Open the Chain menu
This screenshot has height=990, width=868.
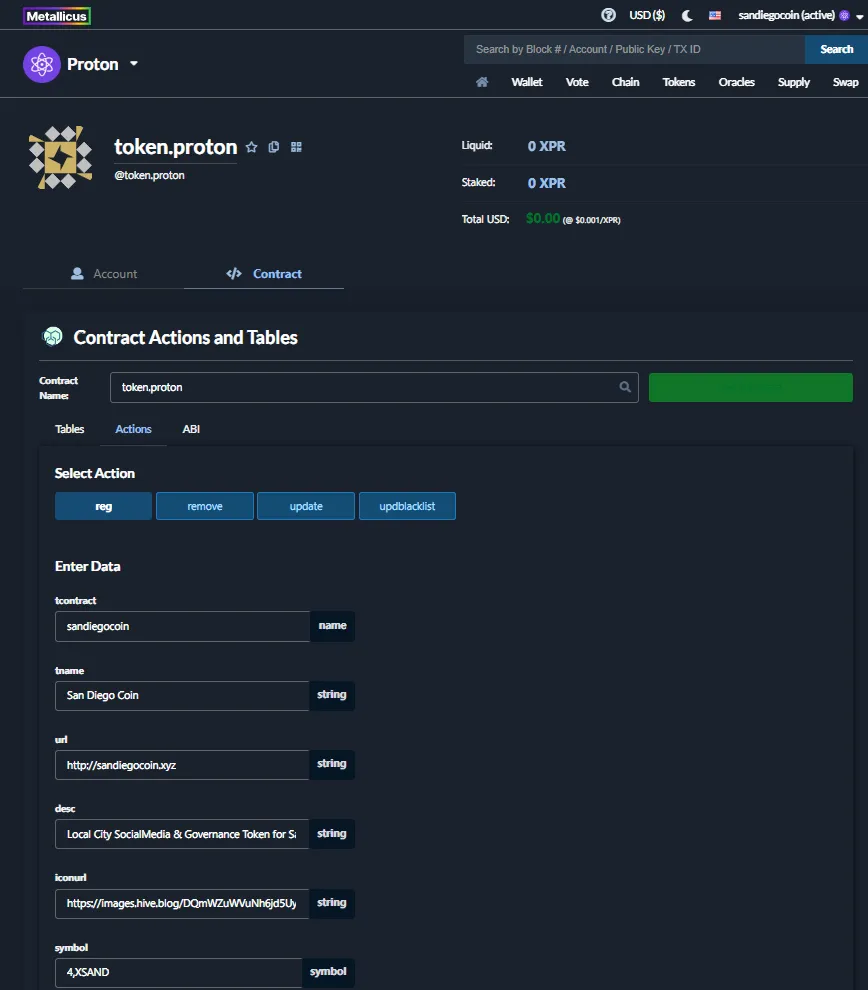(x=625, y=82)
